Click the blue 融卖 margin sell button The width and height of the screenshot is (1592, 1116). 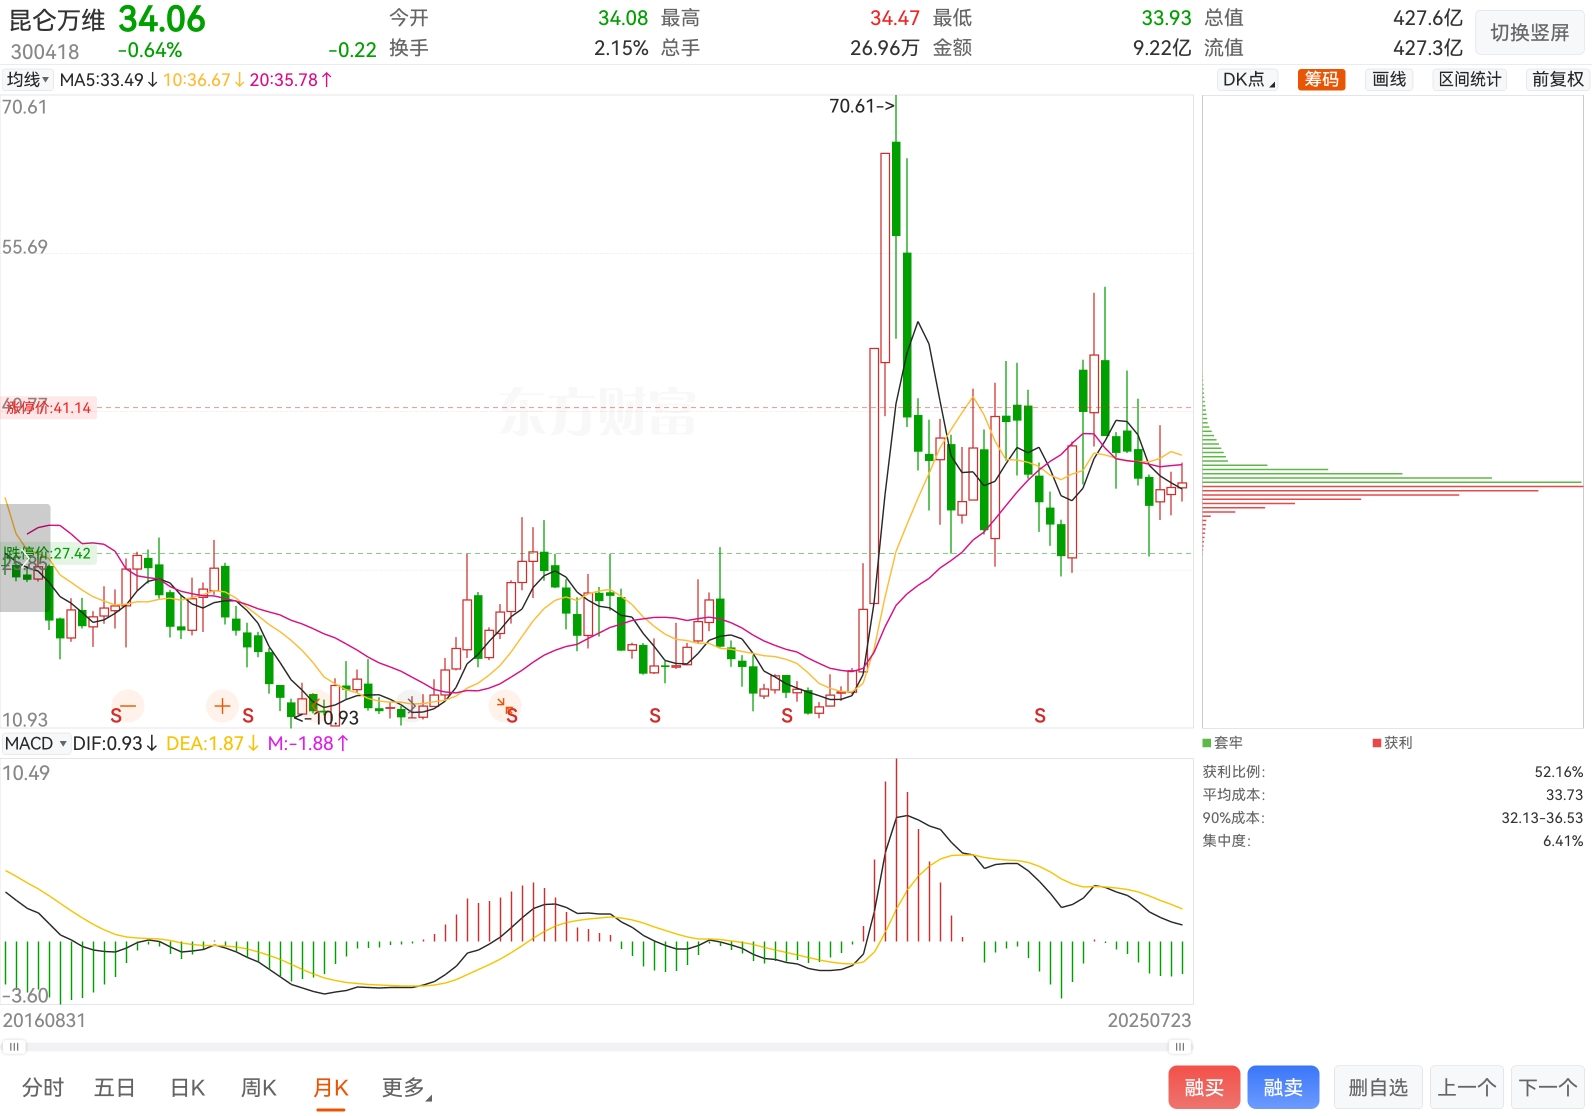[x=1283, y=1088]
